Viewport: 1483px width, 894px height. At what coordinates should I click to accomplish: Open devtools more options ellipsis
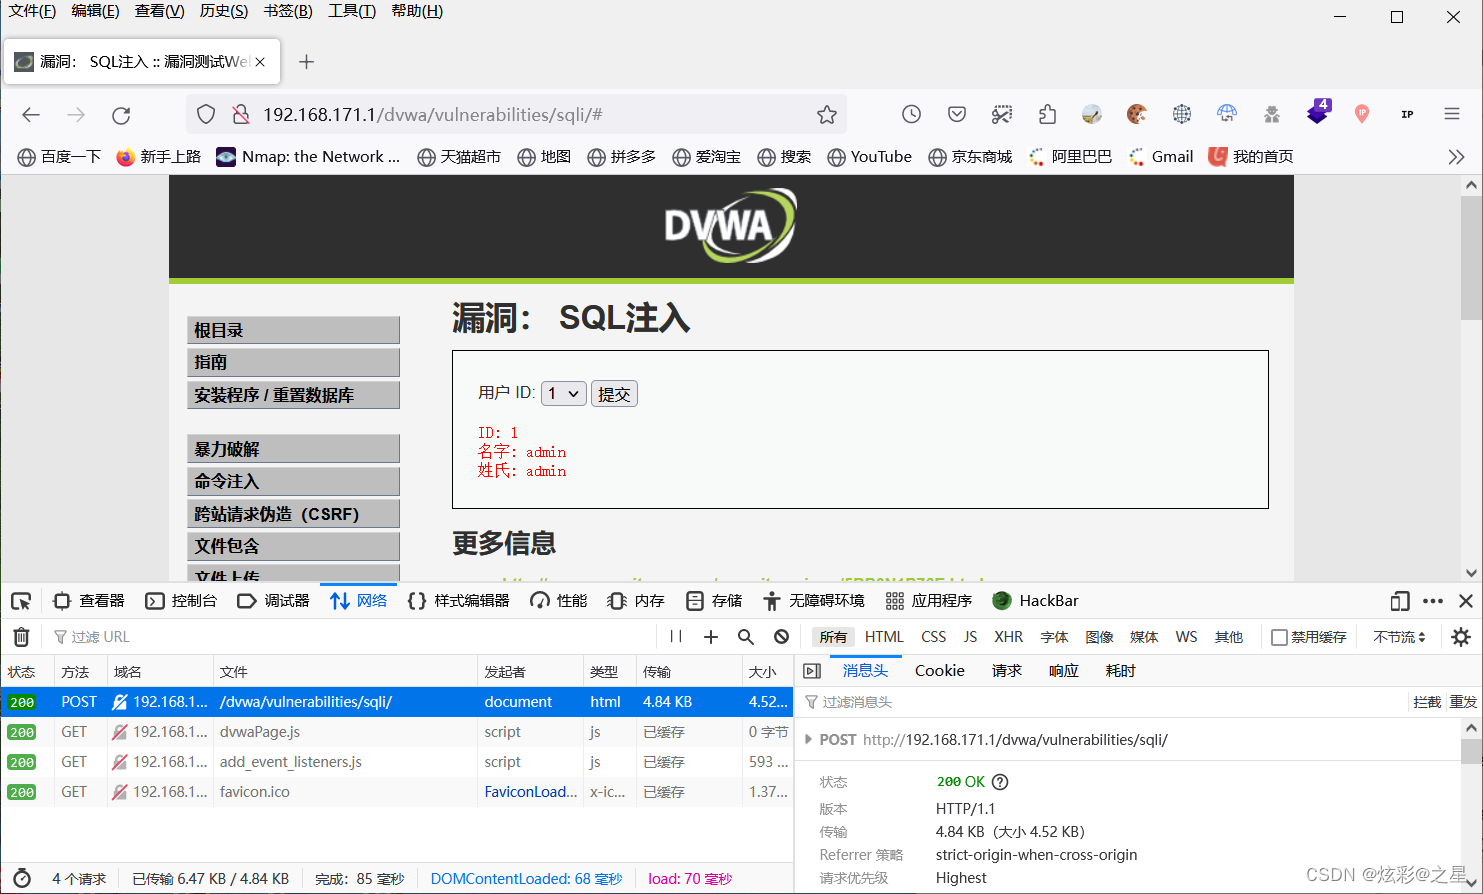pos(1433,601)
